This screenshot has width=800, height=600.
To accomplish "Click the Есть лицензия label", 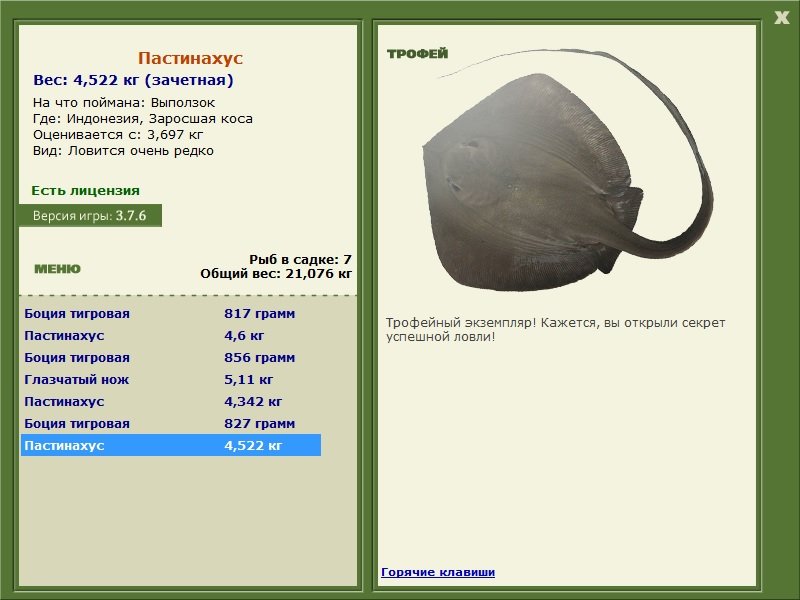I will (85, 190).
